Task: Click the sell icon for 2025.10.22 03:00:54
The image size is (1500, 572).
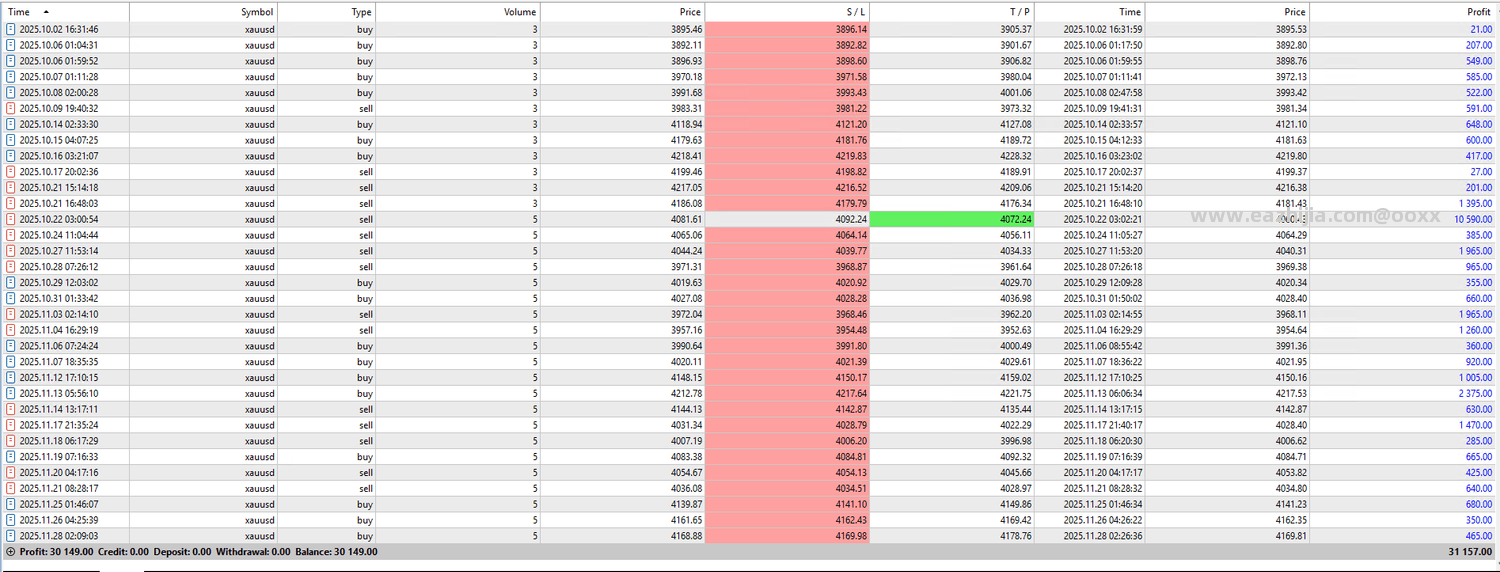Action: tap(11, 219)
